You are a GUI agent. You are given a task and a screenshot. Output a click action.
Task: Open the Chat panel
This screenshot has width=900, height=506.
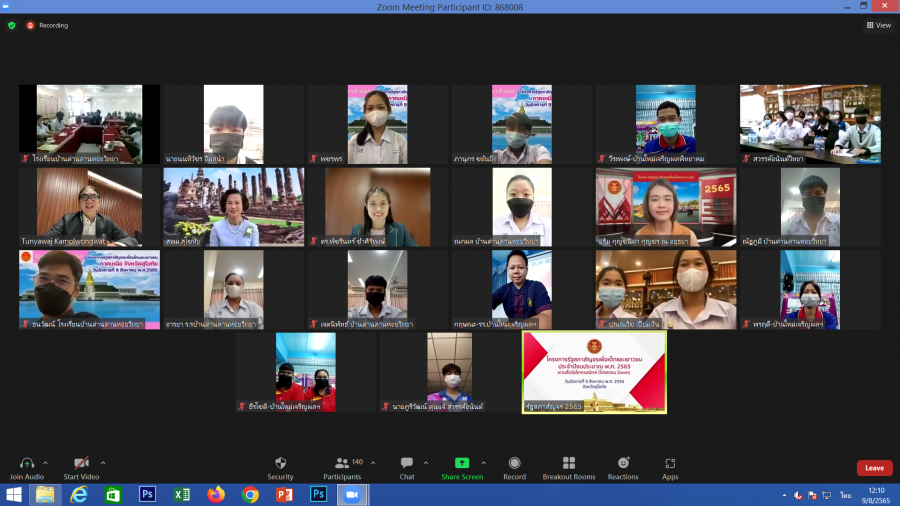point(407,463)
